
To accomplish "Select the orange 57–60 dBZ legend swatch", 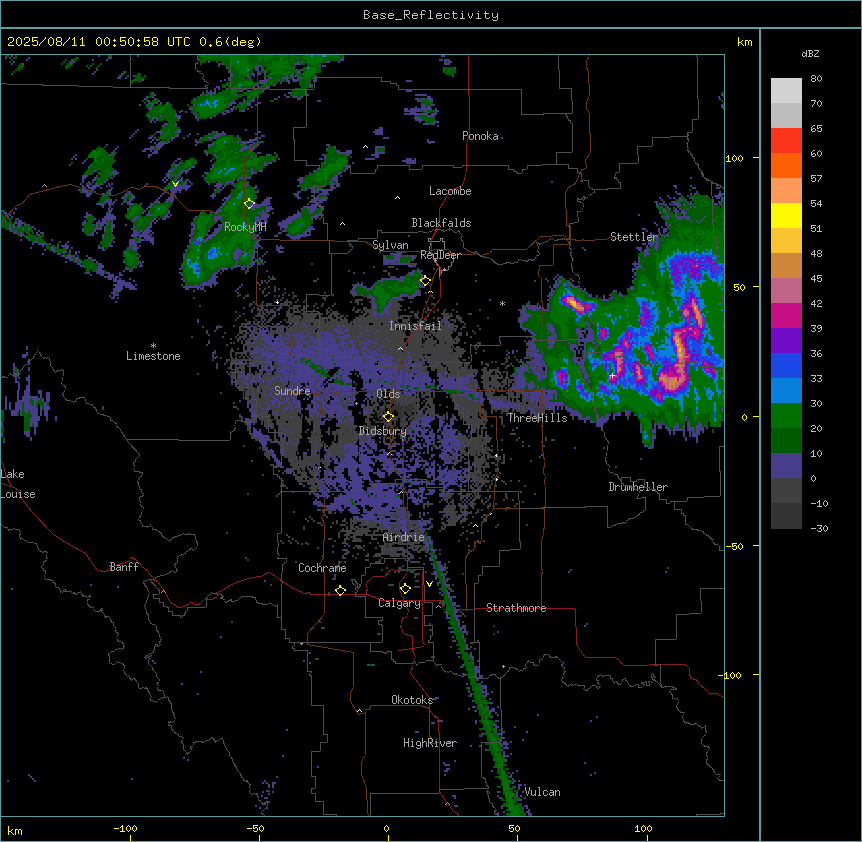I will [x=786, y=165].
